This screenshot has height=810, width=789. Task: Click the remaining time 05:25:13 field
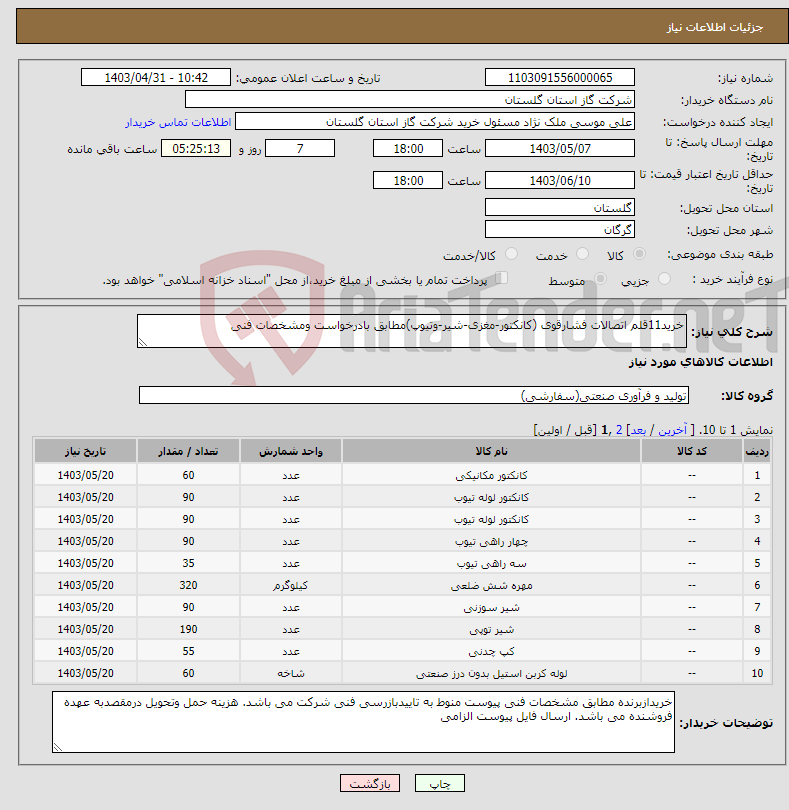pos(196,148)
